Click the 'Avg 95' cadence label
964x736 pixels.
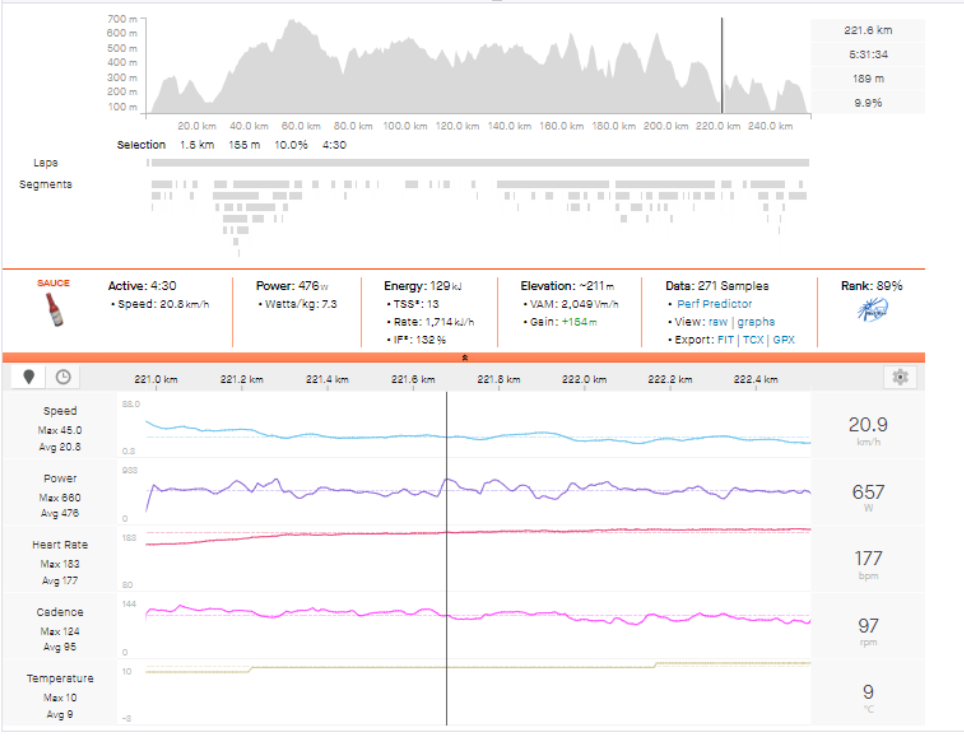click(x=60, y=647)
